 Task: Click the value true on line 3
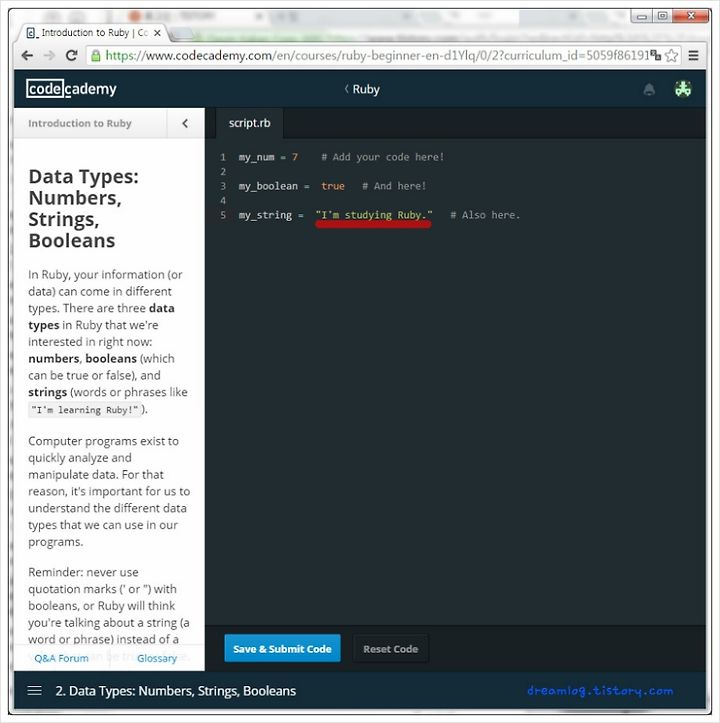pyautogui.click(x=333, y=186)
